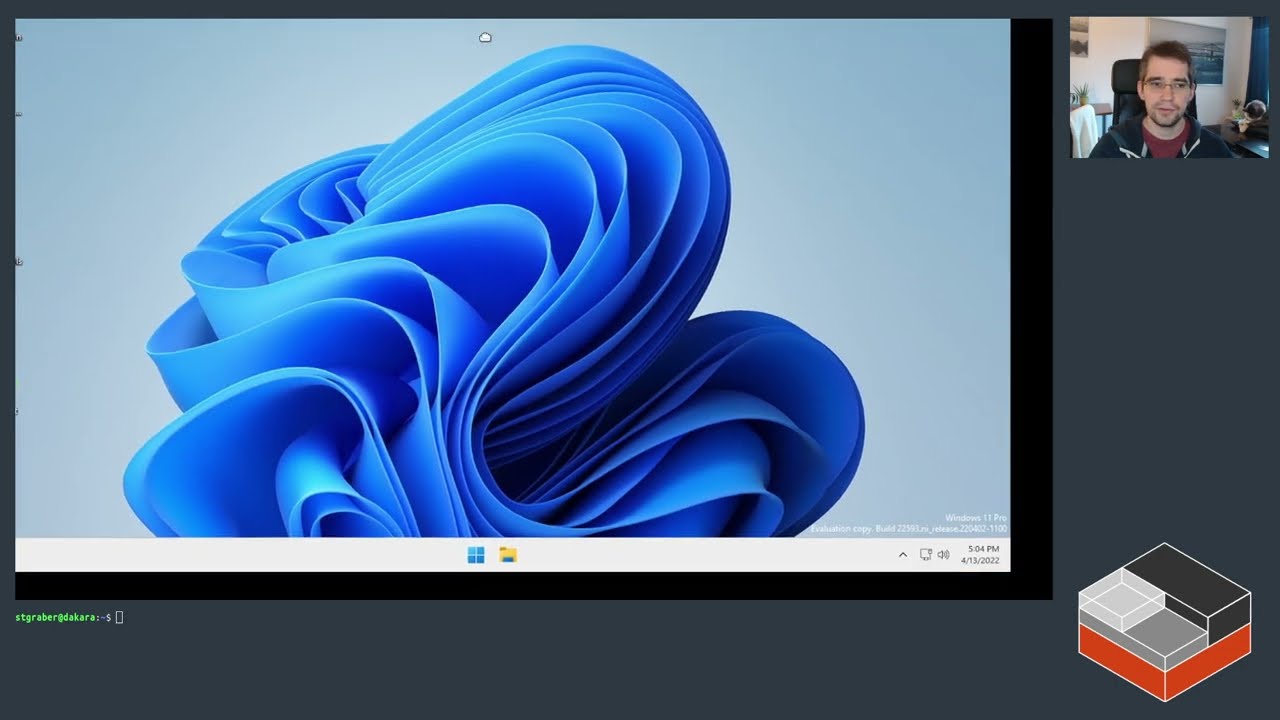The width and height of the screenshot is (1280, 720).
Task: Click the blue bloom desktop wallpaper
Action: tap(500, 300)
